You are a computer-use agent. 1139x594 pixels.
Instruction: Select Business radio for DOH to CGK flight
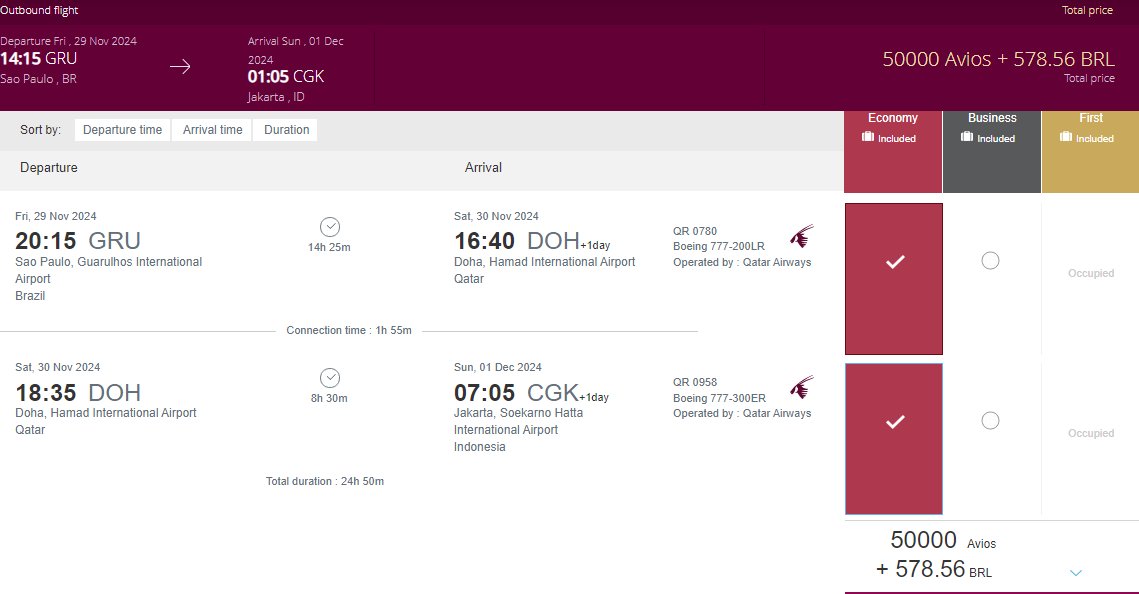click(990, 420)
